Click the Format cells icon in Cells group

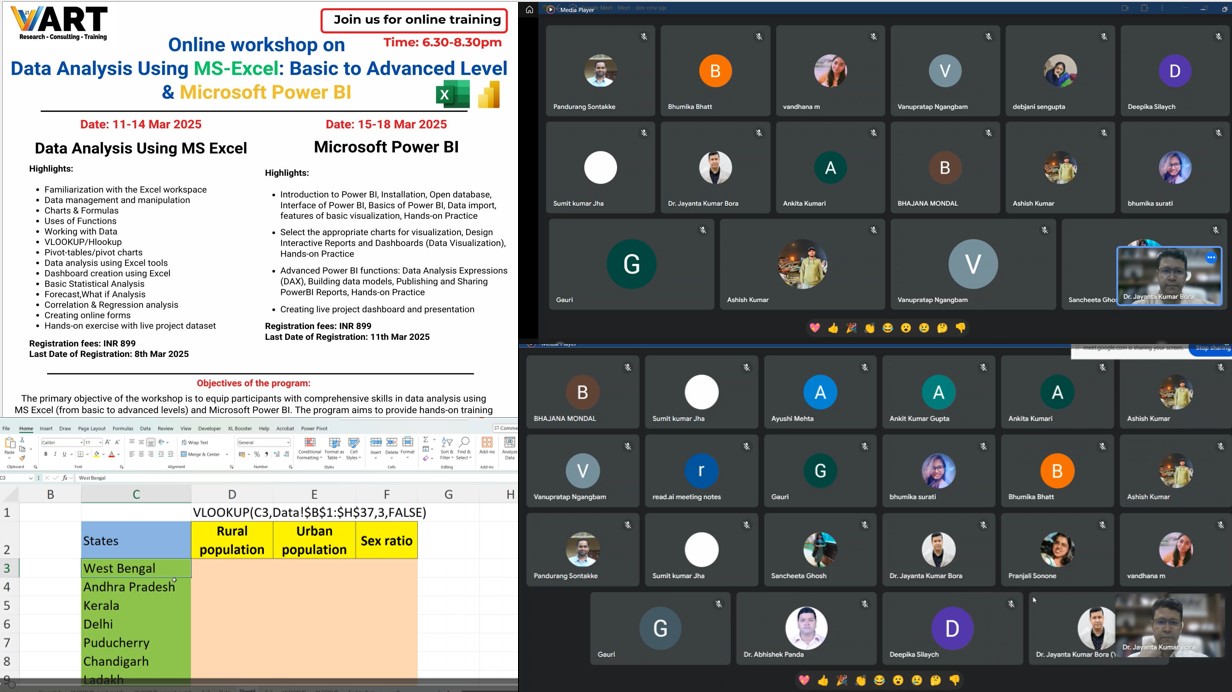[x=407, y=442]
